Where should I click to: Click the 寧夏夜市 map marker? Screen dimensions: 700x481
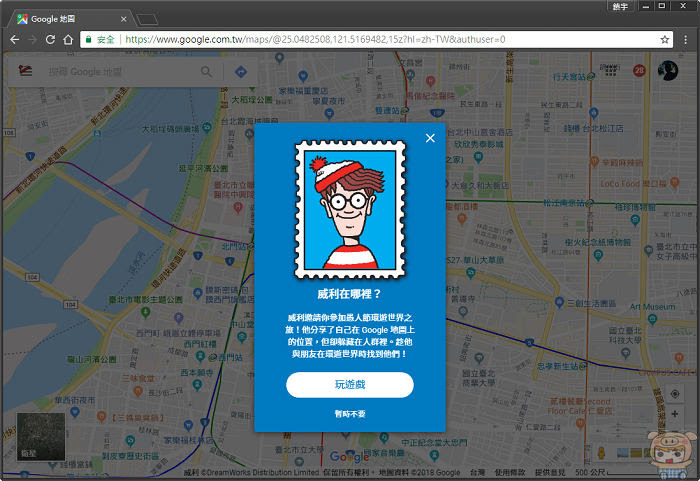tap(329, 113)
